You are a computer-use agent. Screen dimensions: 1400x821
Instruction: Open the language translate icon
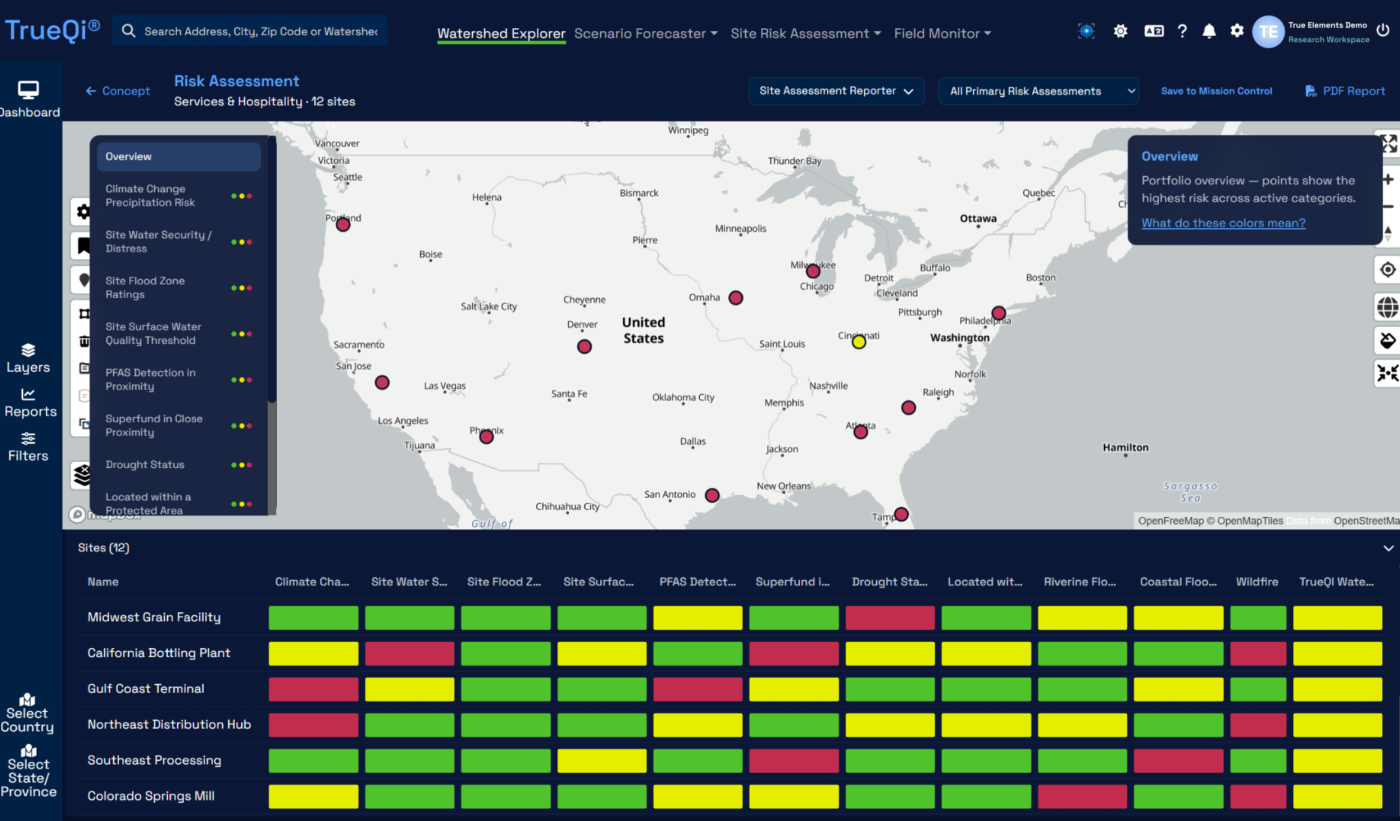(1153, 31)
